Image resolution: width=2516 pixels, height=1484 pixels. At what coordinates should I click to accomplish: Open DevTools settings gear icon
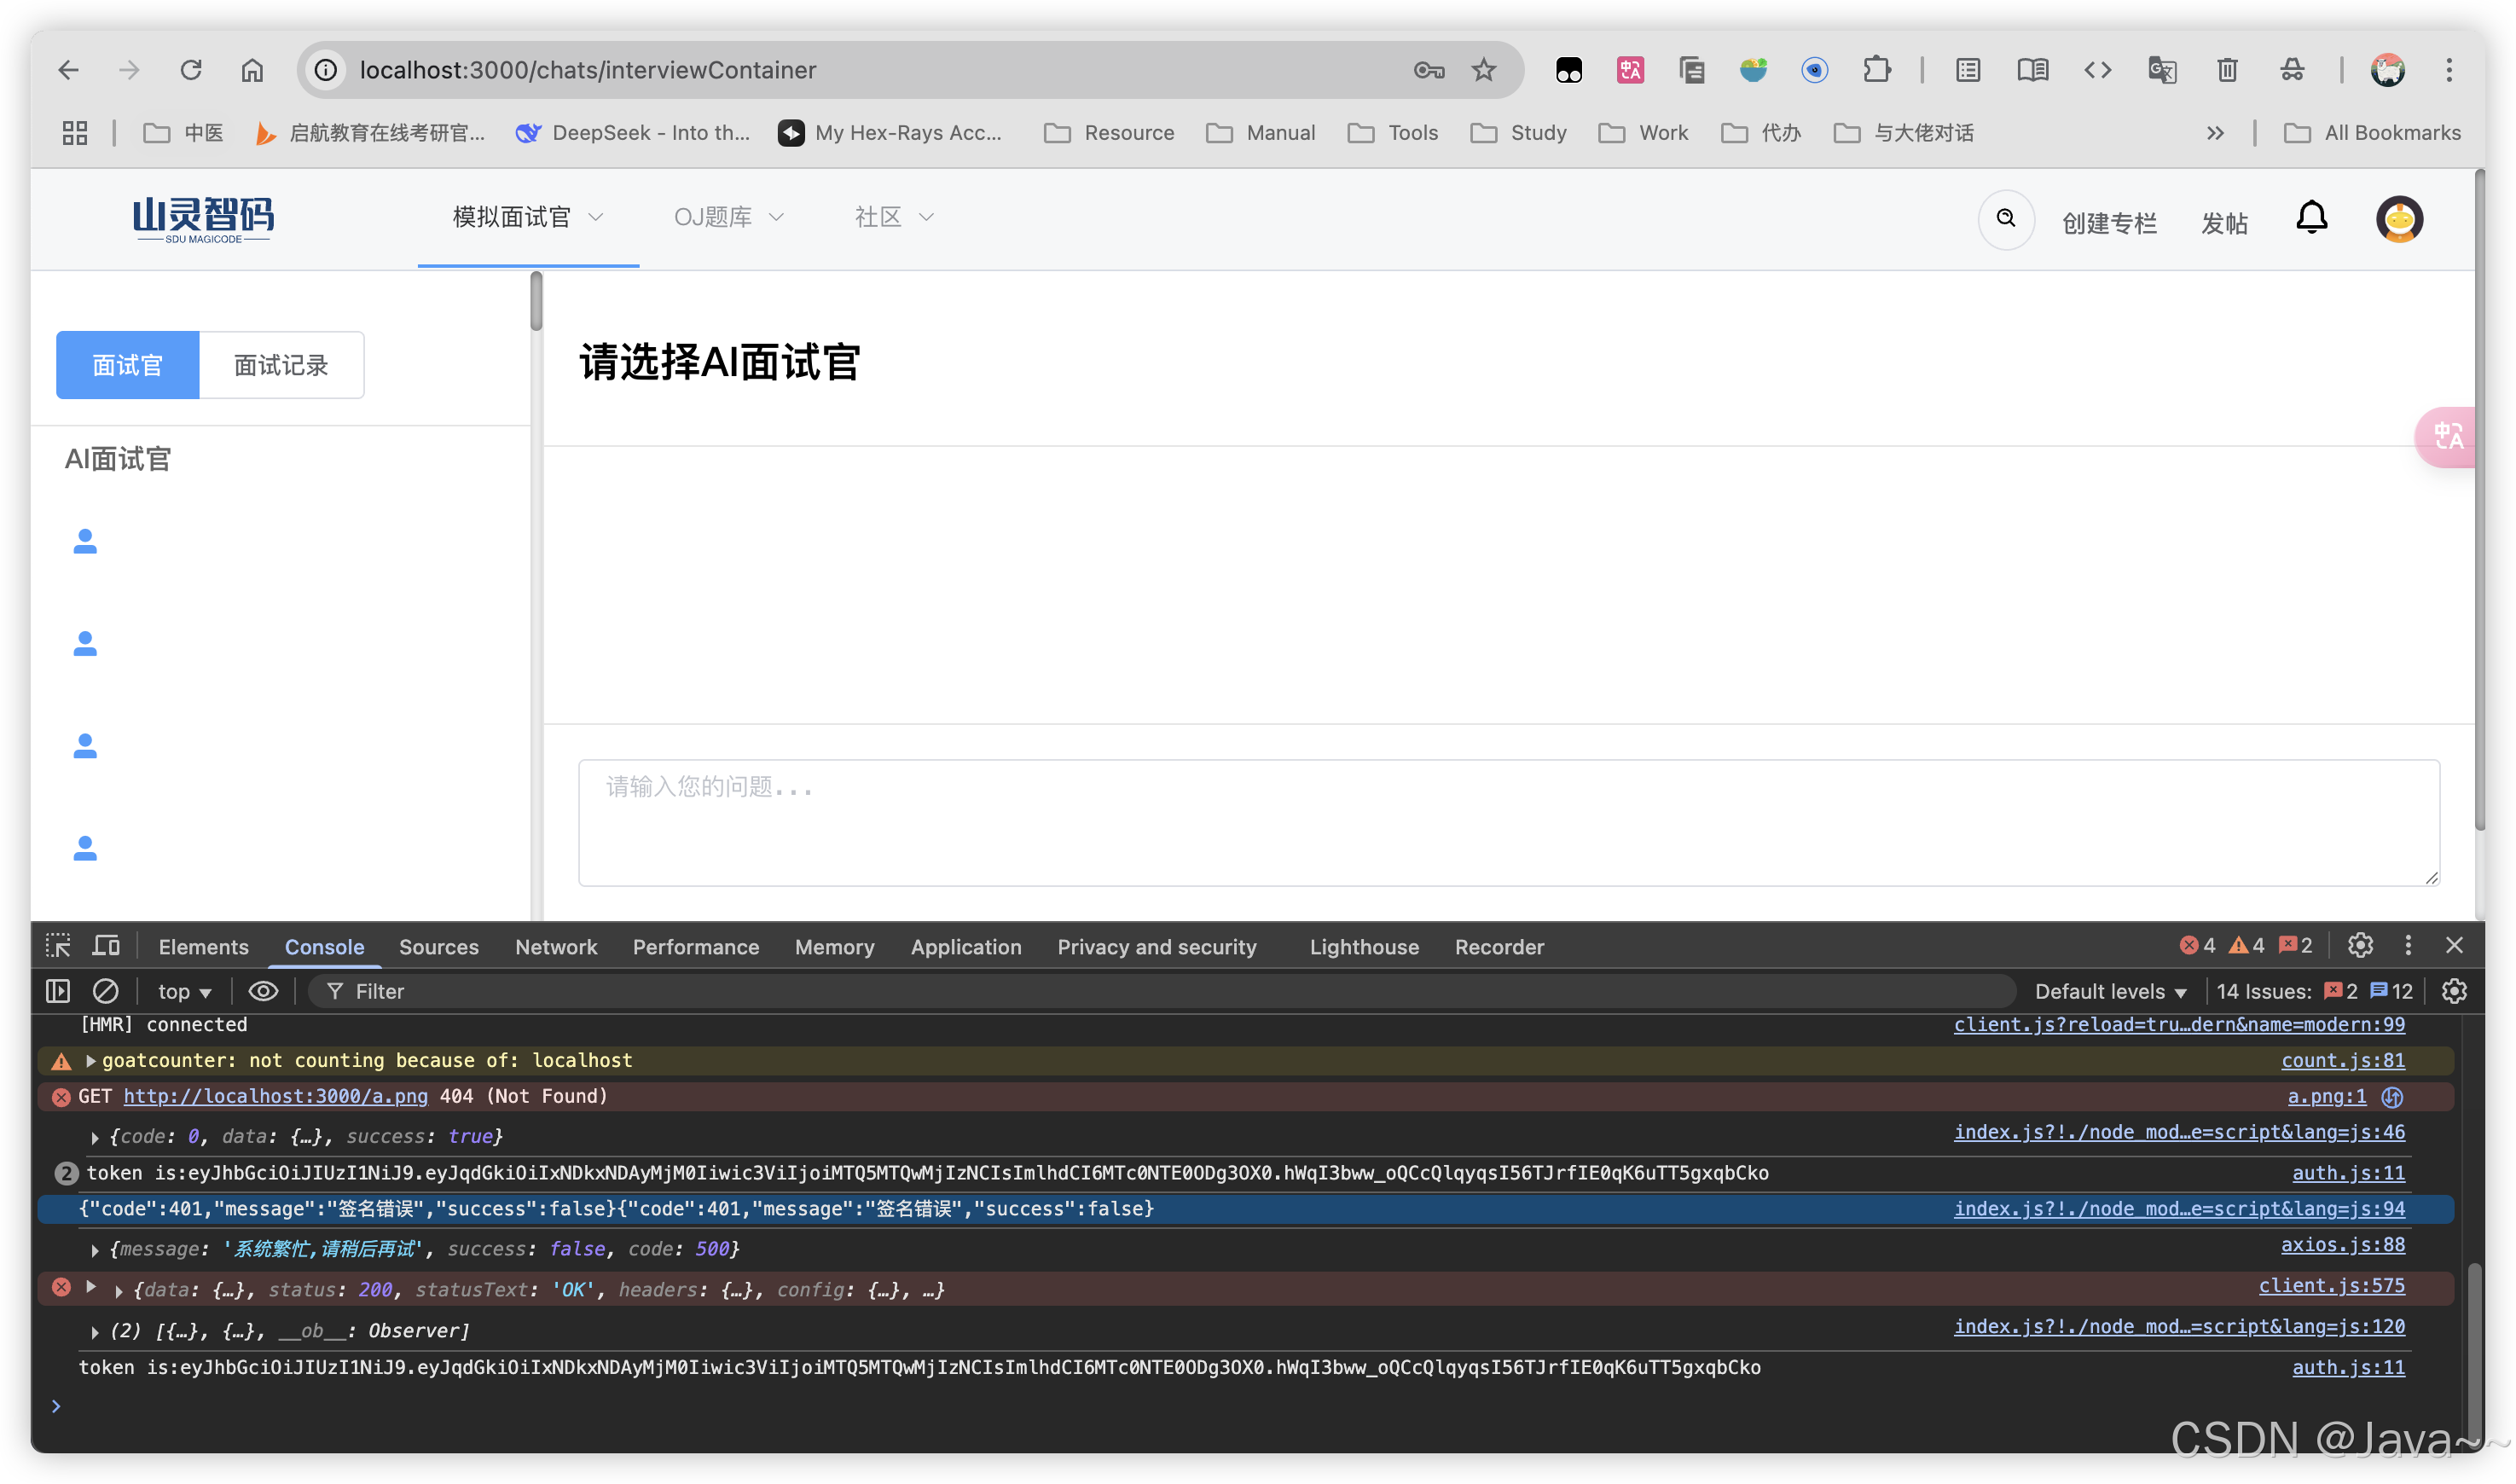click(x=2360, y=946)
